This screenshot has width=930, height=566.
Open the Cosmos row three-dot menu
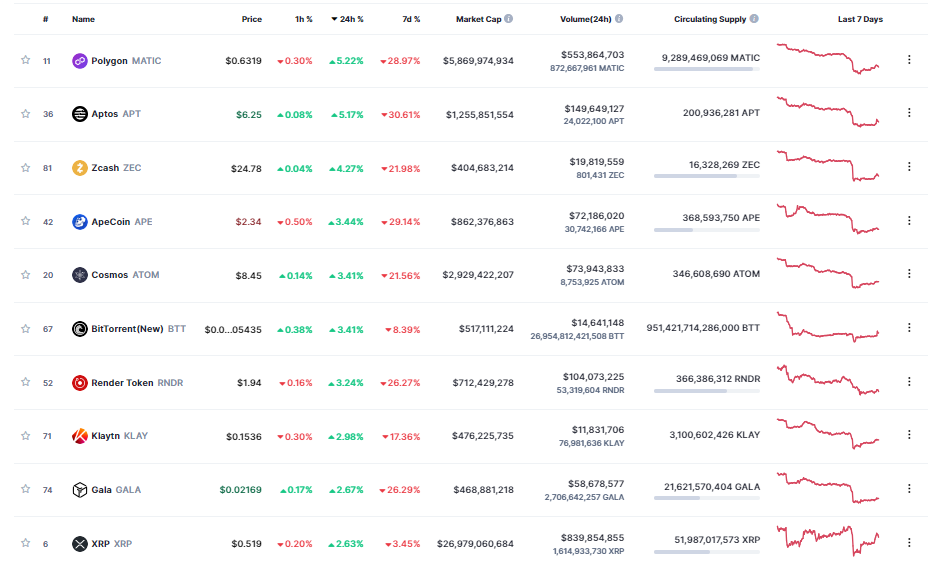click(x=909, y=274)
